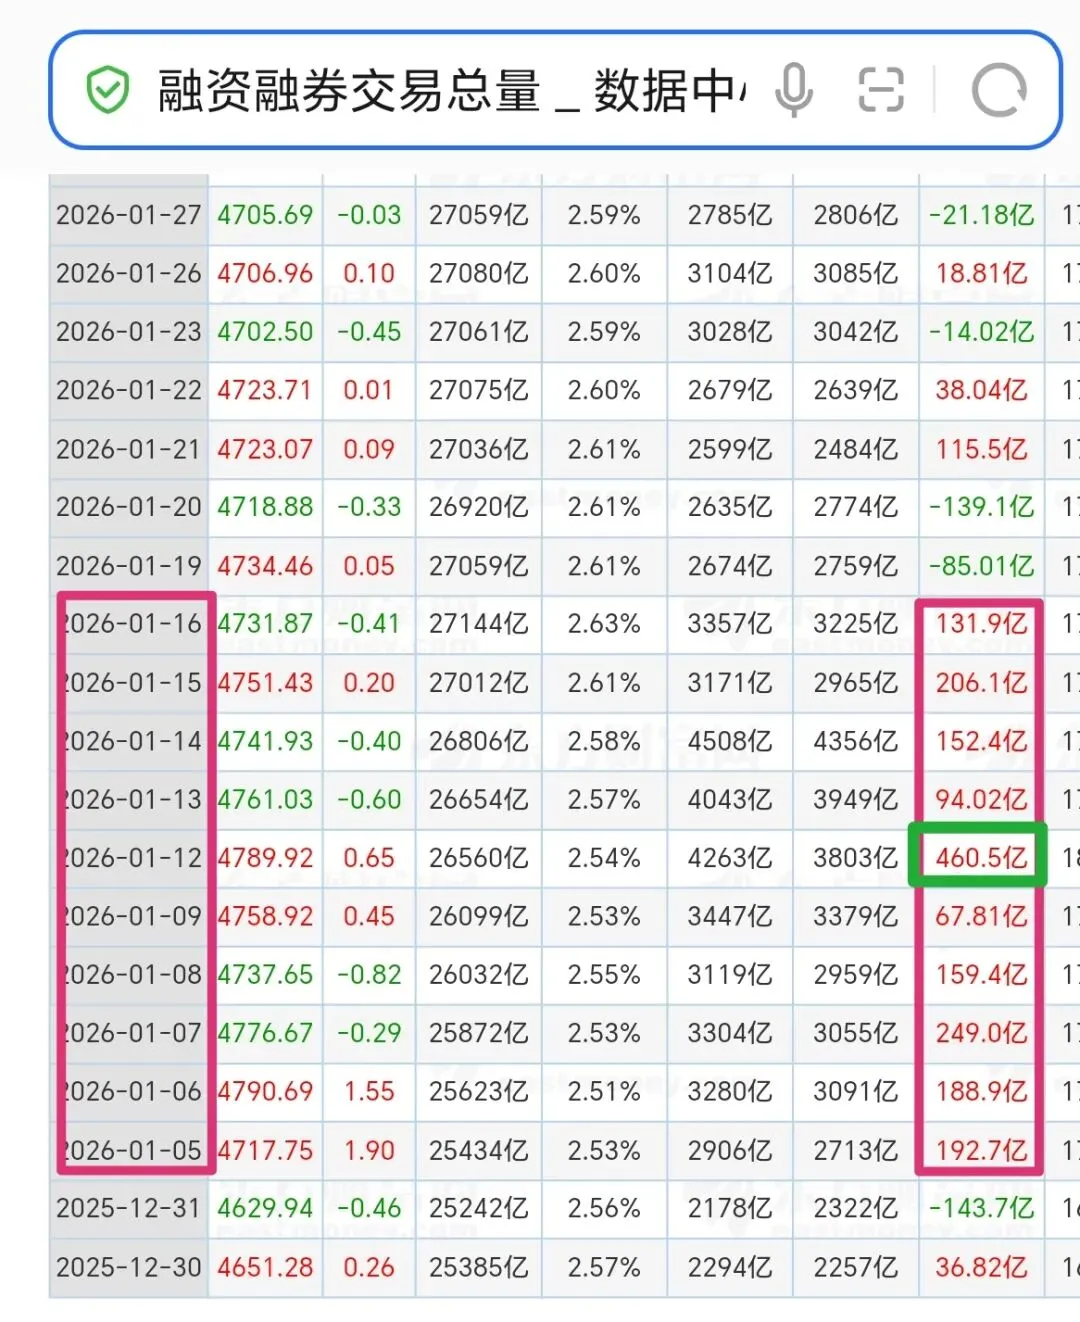Screen dimensions: 1080x1322
Task: Click net buy cell -21.18亿
Action: point(981,215)
